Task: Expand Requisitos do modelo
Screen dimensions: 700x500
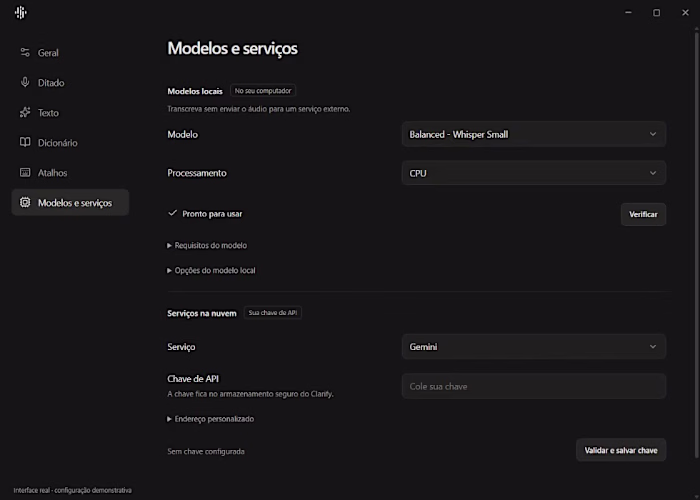Action: 207,246
